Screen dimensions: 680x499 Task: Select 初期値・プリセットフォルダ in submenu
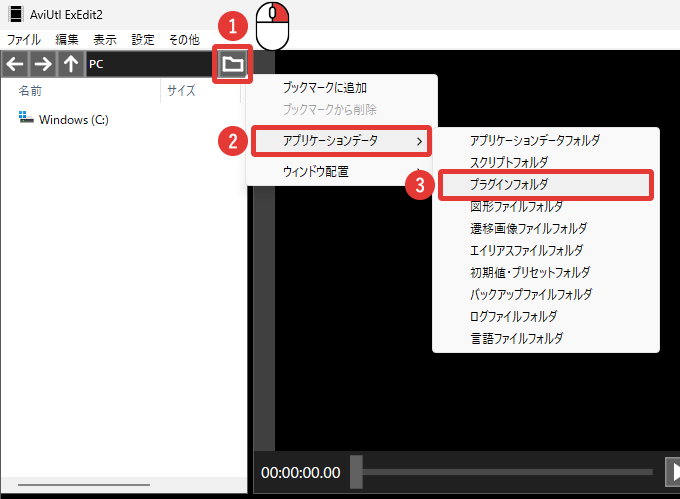click(546, 273)
